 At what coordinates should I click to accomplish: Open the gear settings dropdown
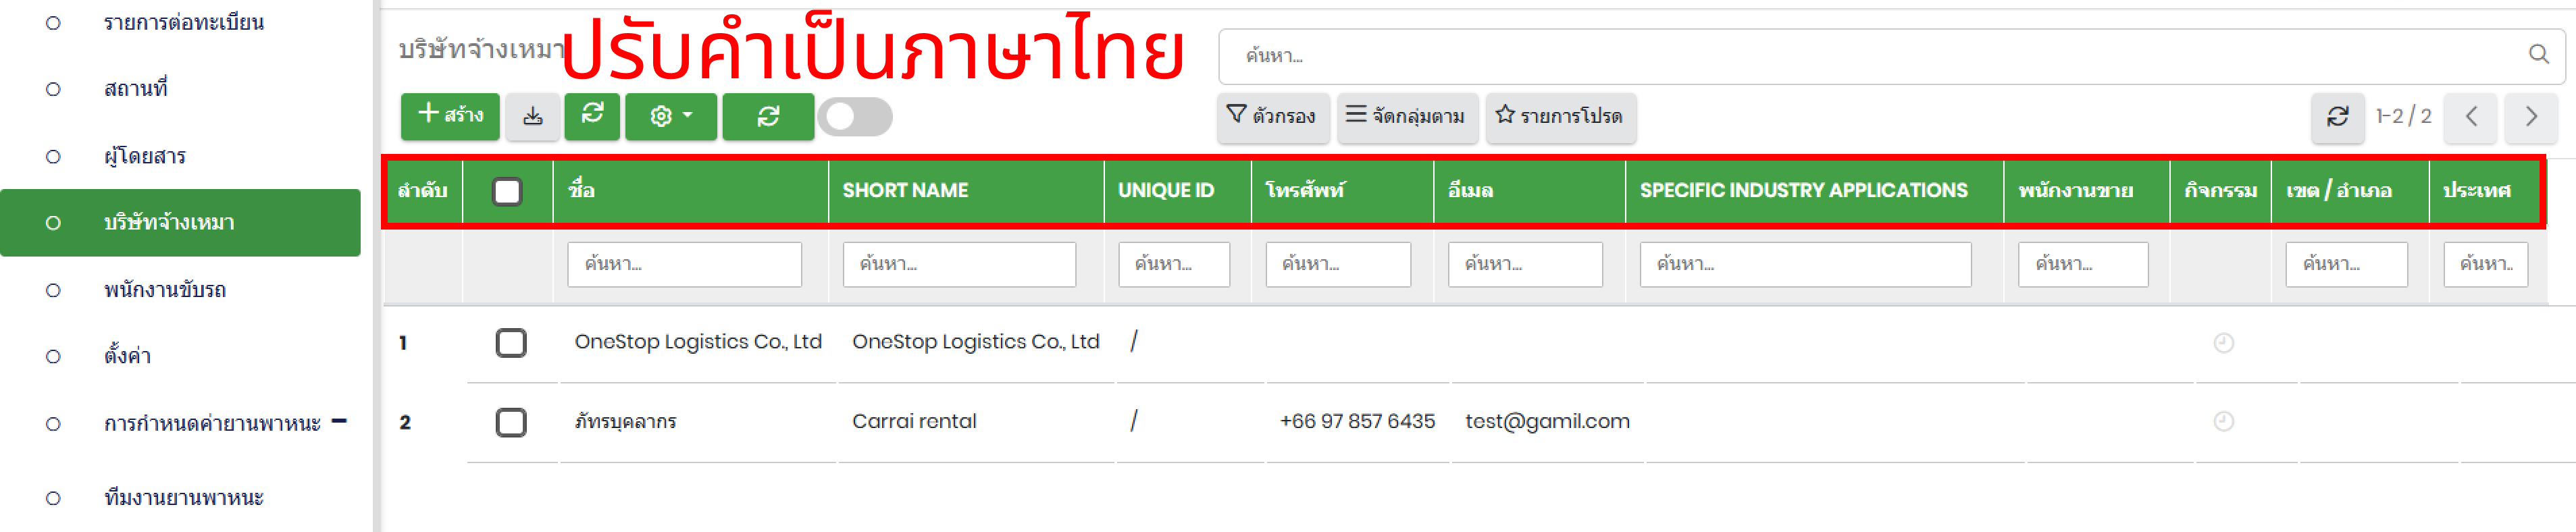pyautogui.click(x=670, y=117)
